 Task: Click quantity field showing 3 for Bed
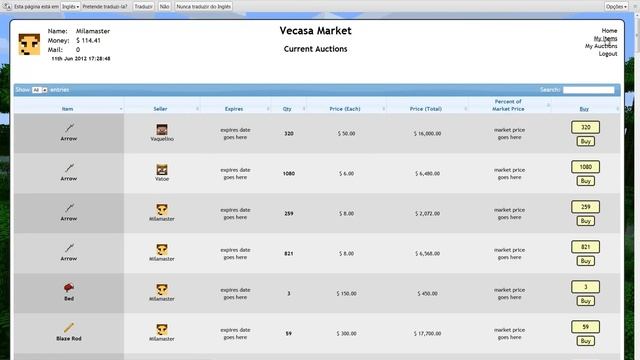point(585,287)
